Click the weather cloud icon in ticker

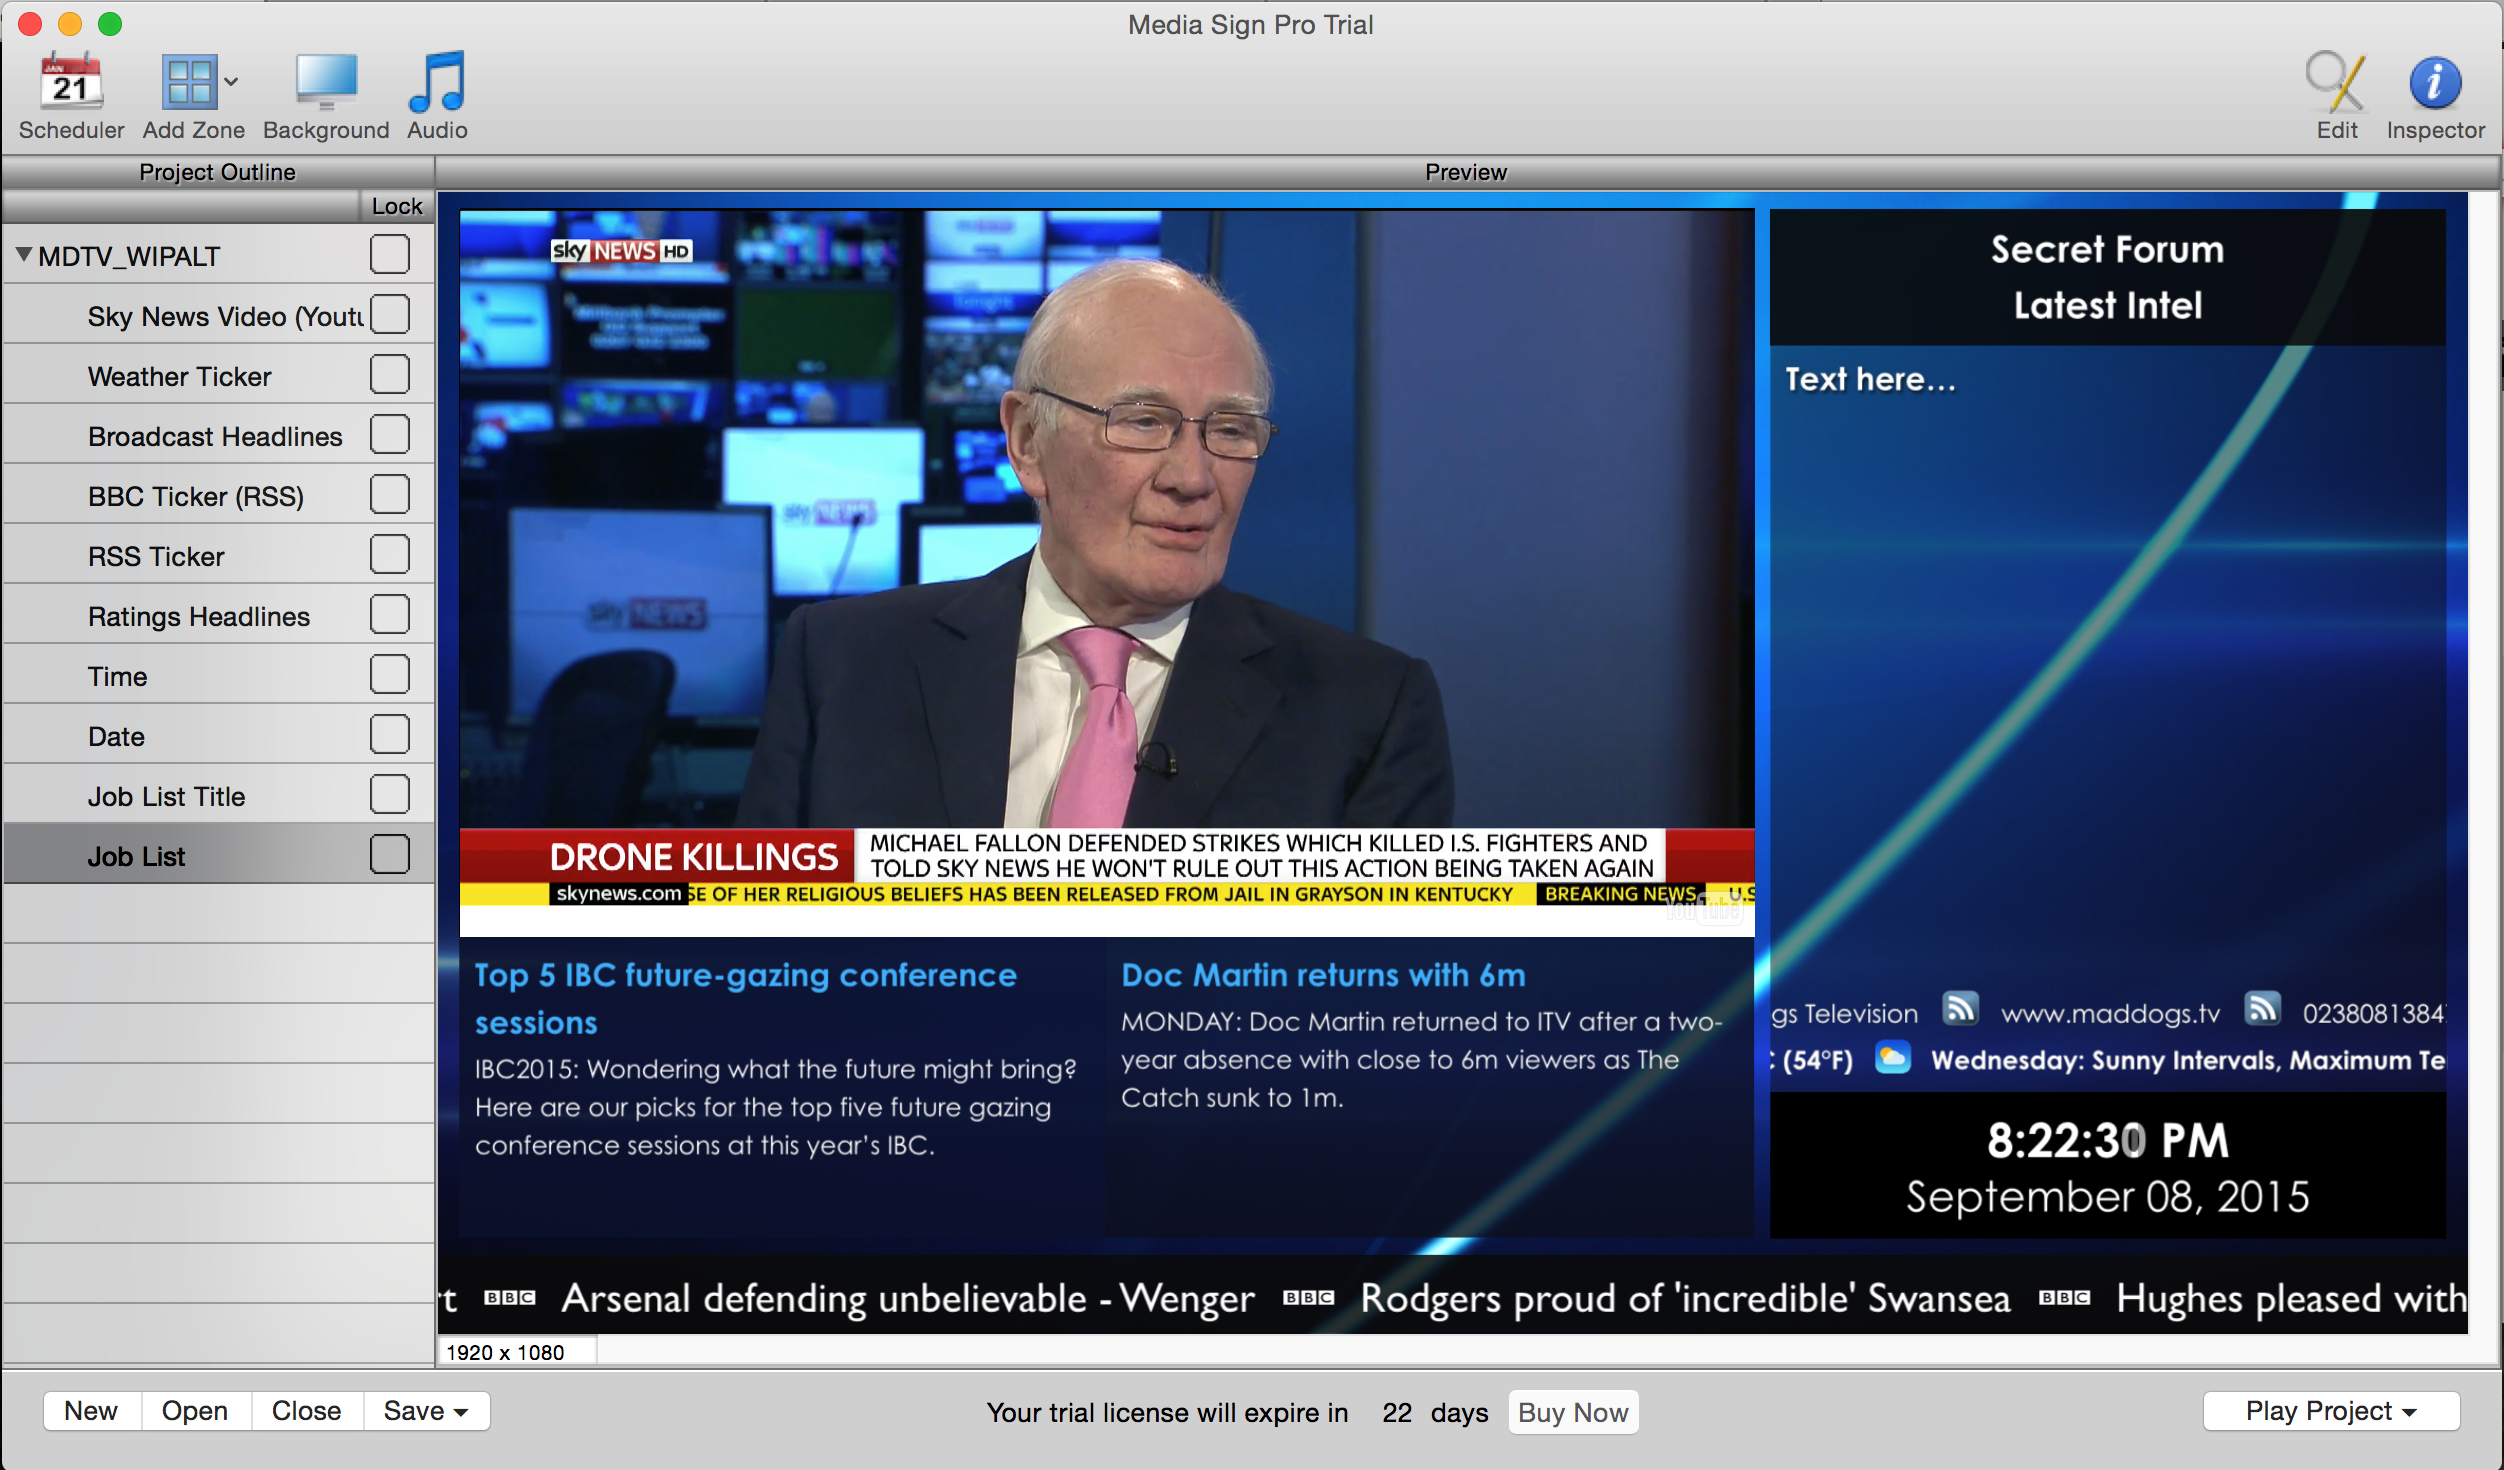pos(1892,1058)
